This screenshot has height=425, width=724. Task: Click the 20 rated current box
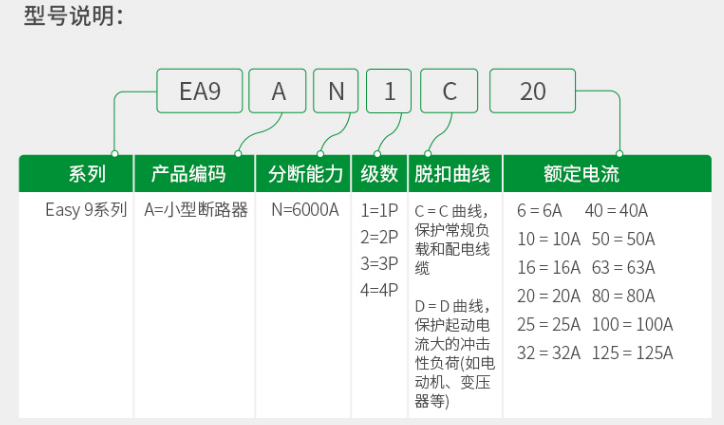(x=532, y=91)
